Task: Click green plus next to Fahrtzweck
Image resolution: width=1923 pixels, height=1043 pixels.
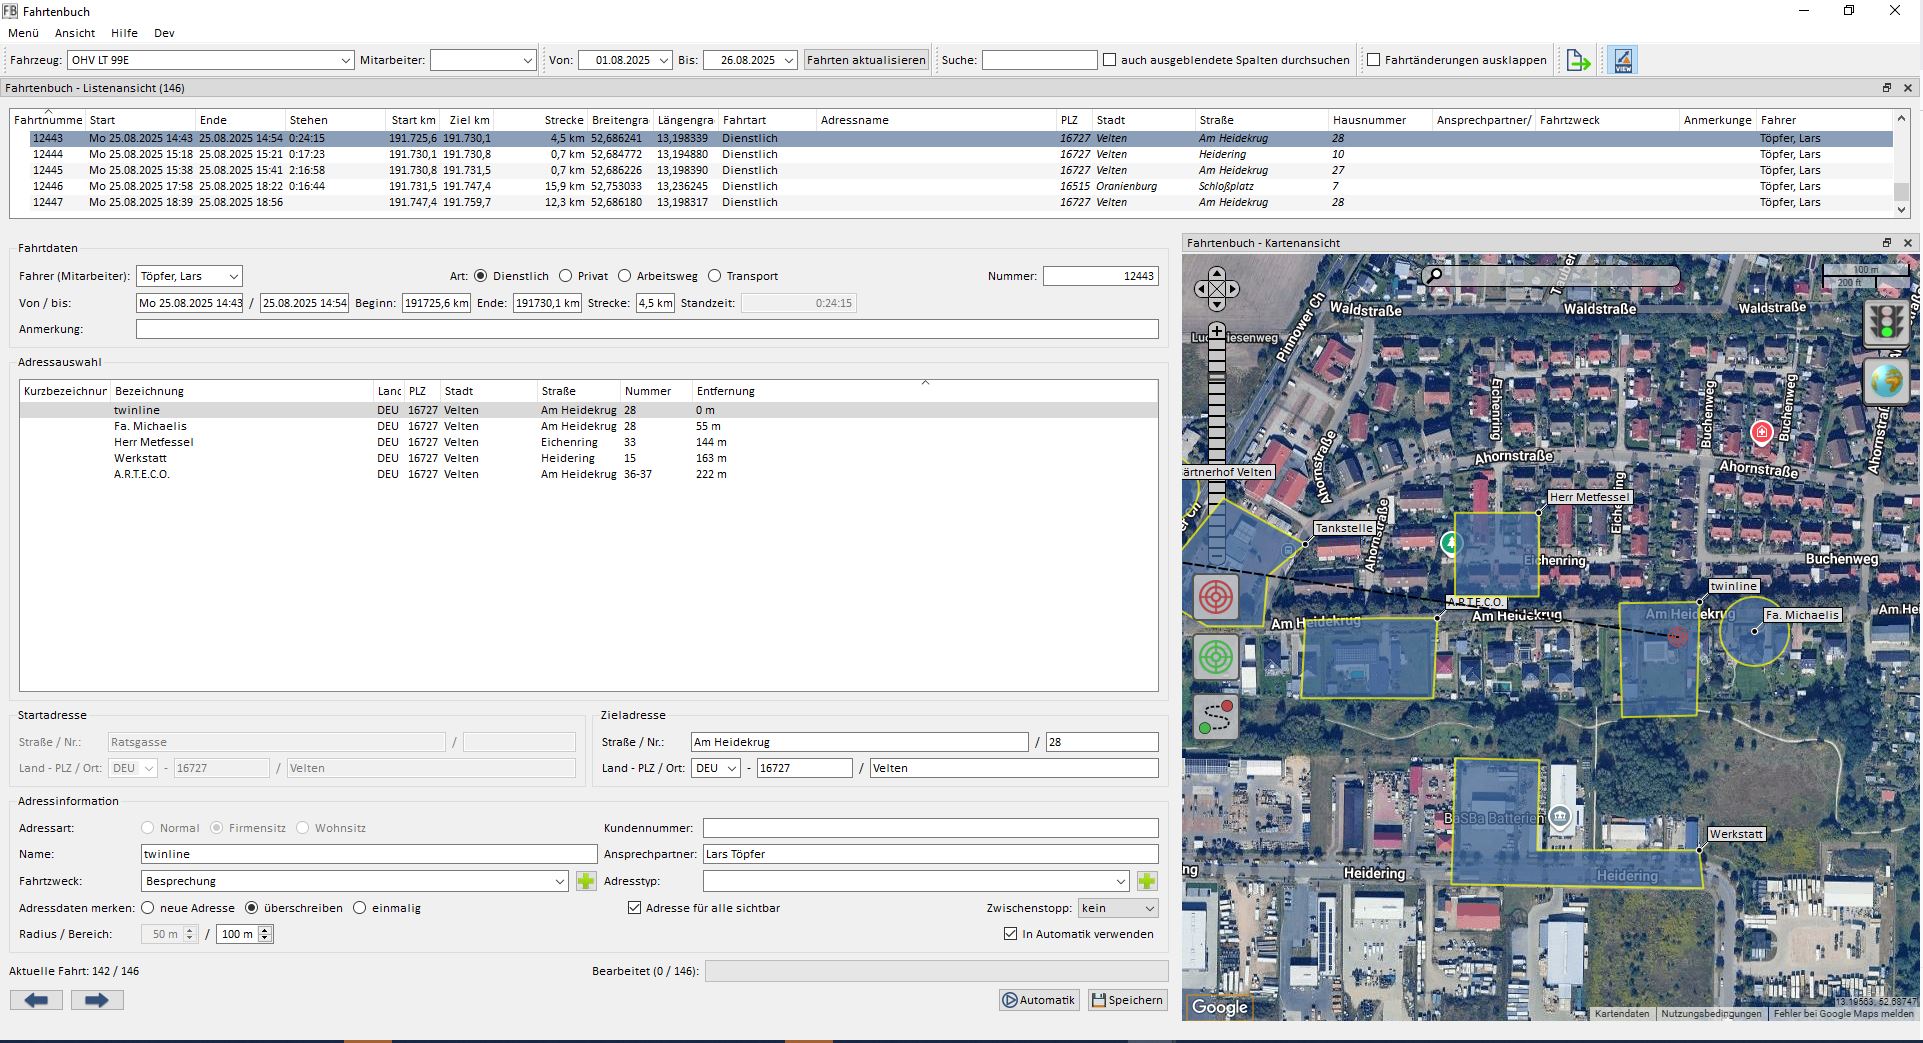Action: [x=586, y=881]
